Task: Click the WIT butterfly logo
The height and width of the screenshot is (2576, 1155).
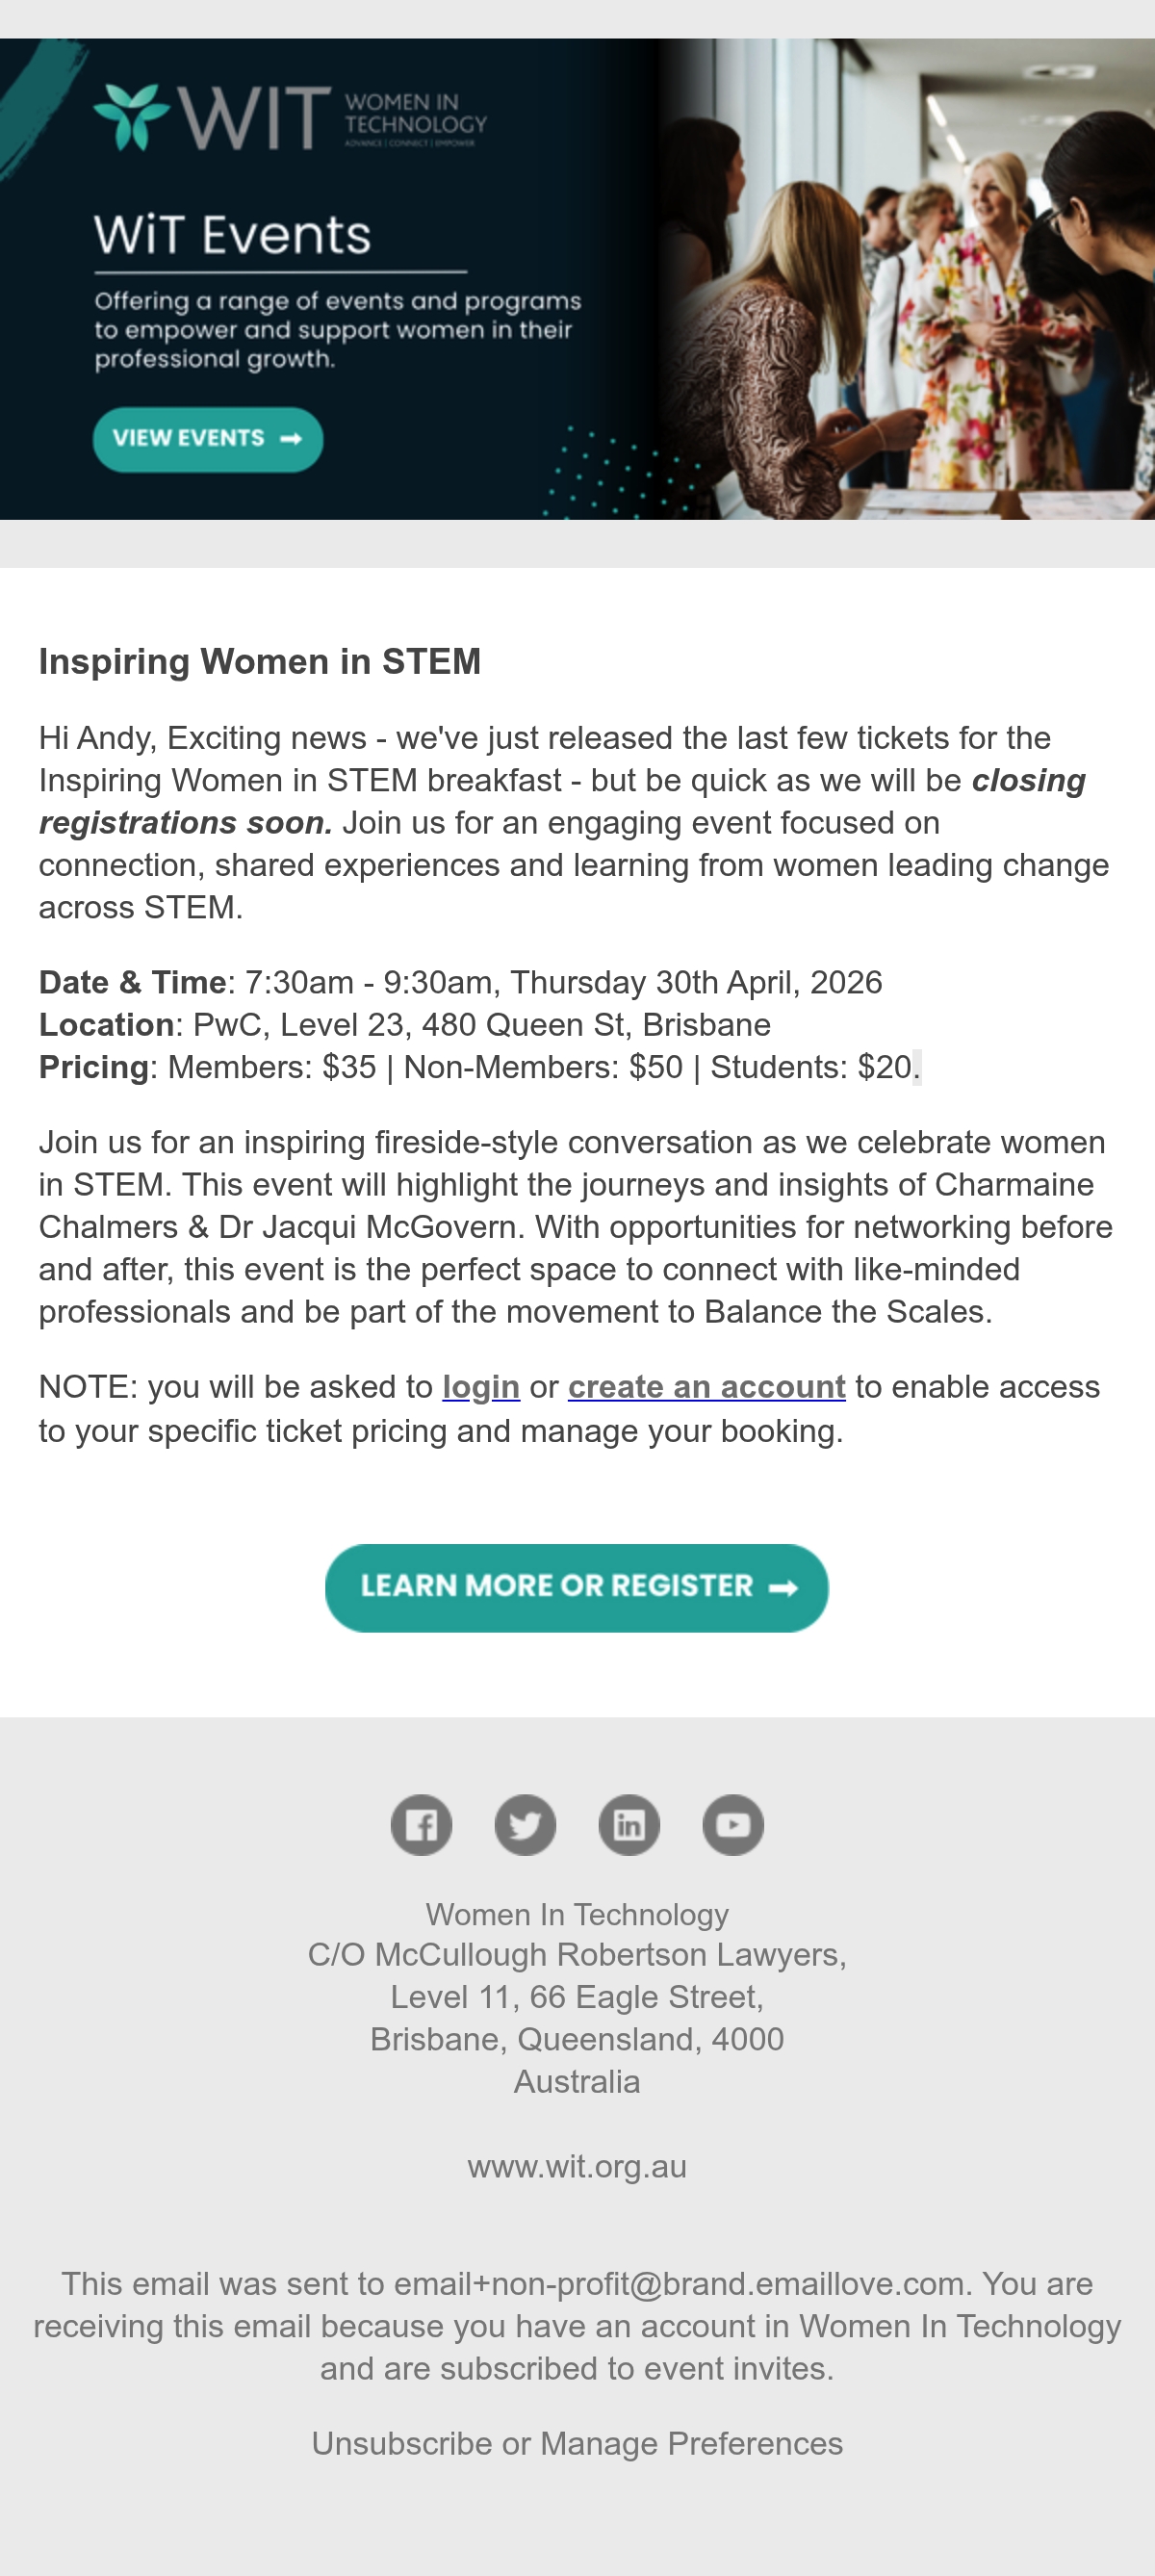Action: pyautogui.click(x=131, y=117)
